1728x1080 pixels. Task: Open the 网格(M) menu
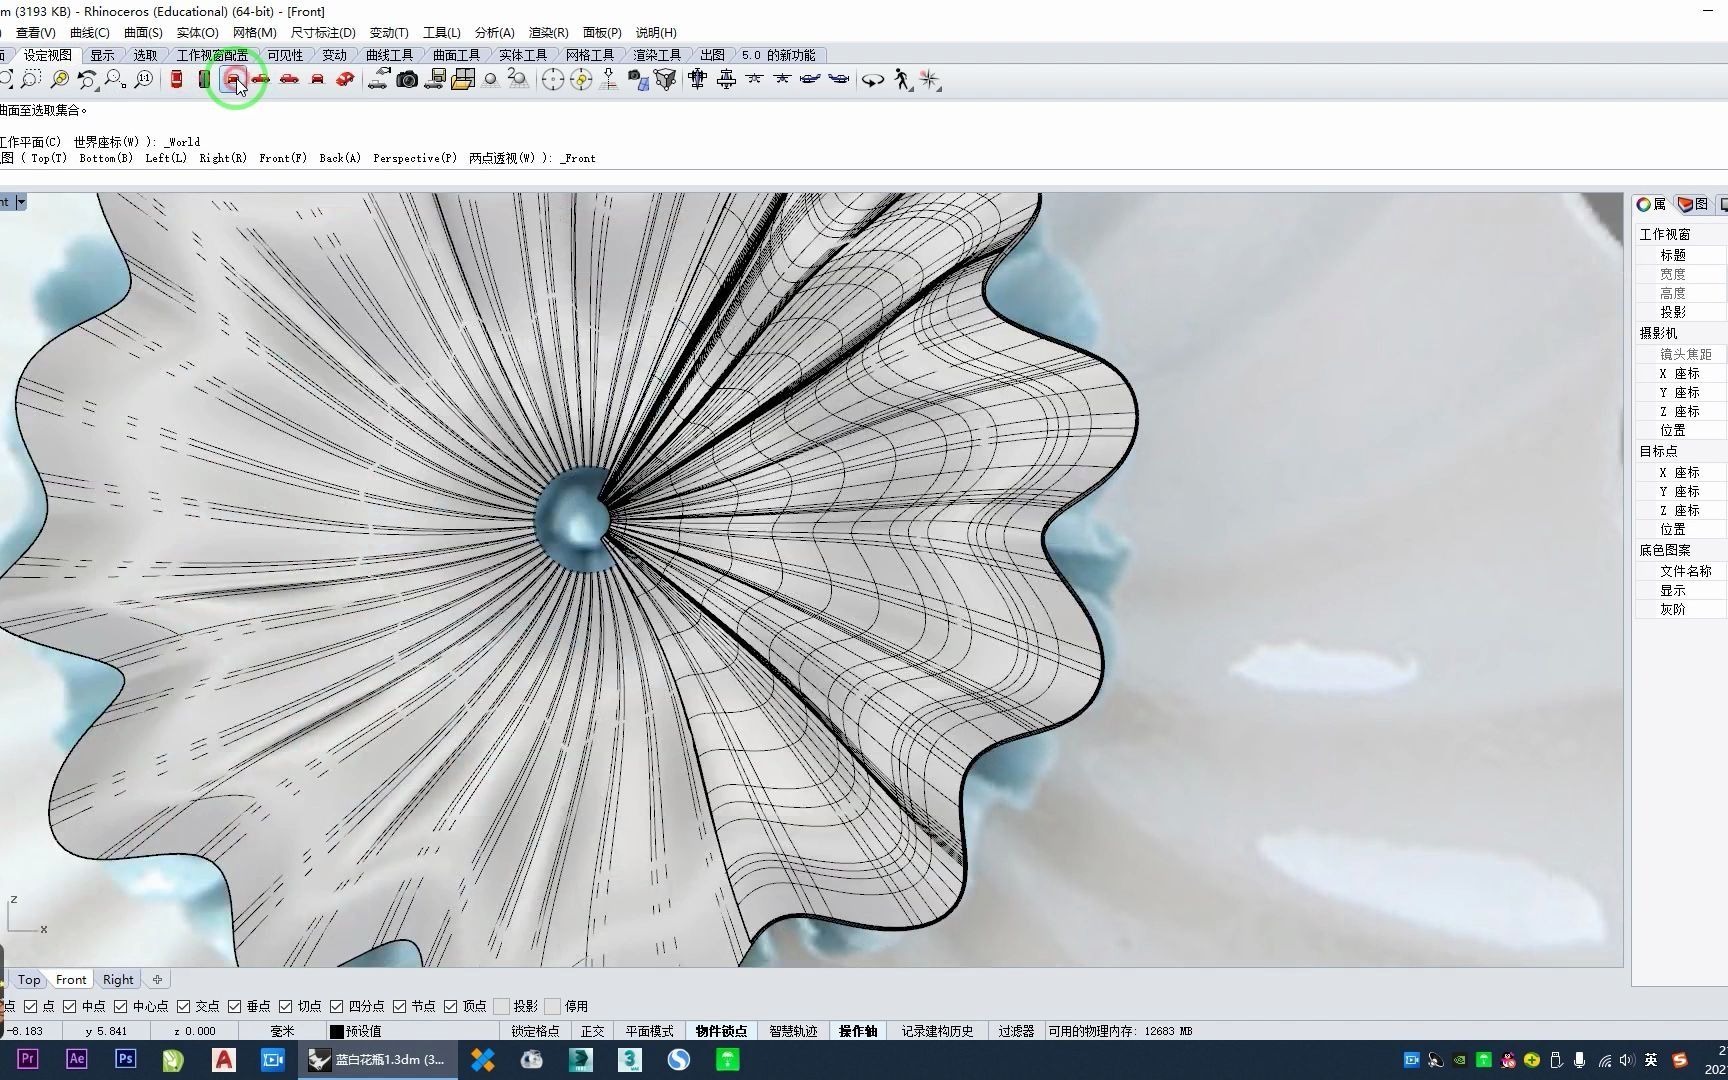[254, 33]
